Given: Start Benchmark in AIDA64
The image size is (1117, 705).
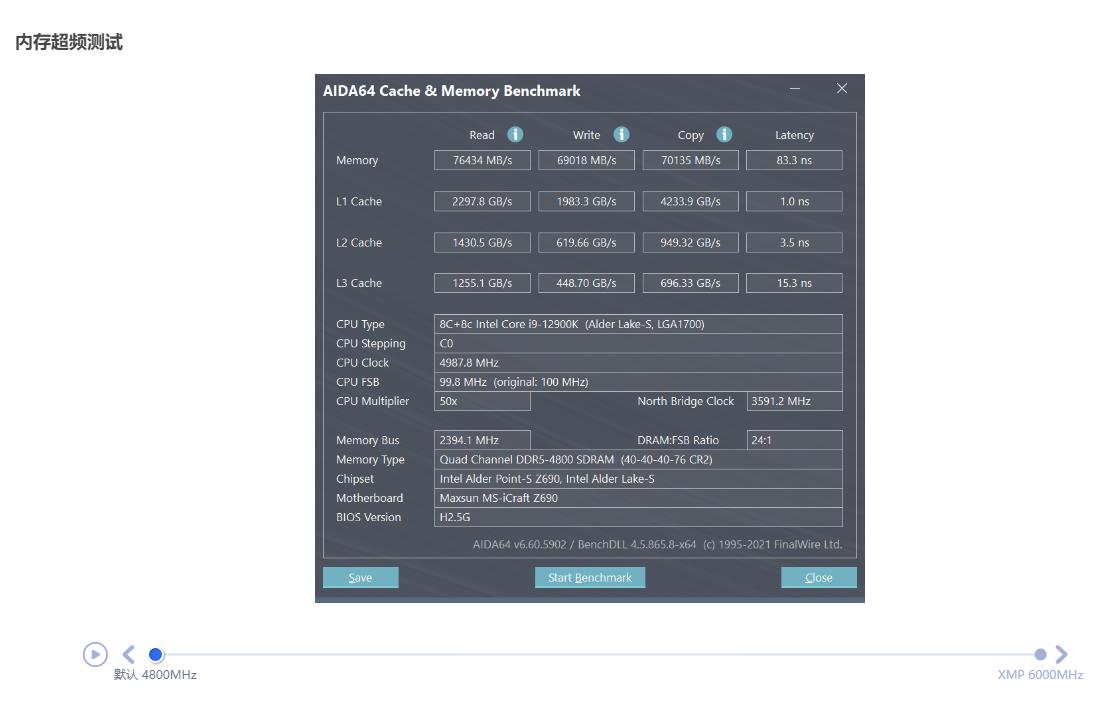Looking at the screenshot, I should tap(590, 577).
